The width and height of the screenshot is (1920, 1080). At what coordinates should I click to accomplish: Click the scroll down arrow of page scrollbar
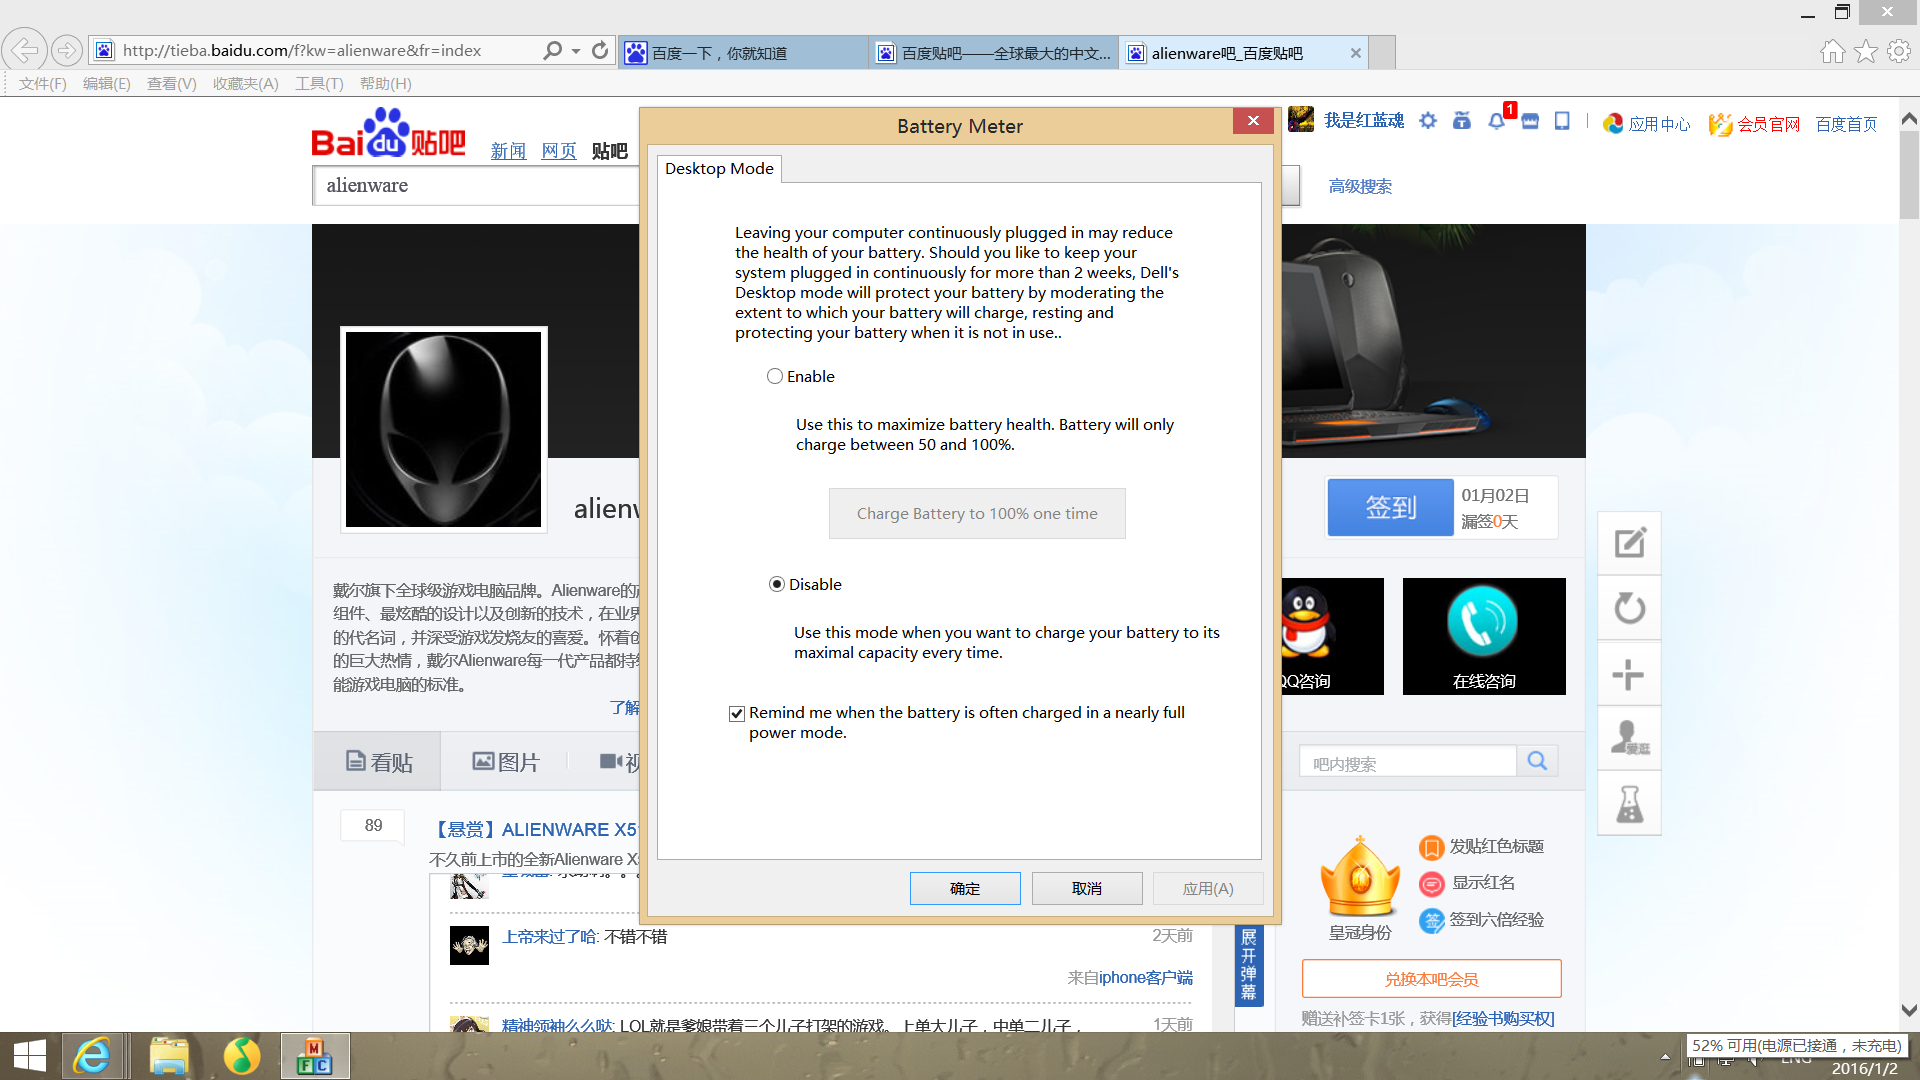1909,1010
